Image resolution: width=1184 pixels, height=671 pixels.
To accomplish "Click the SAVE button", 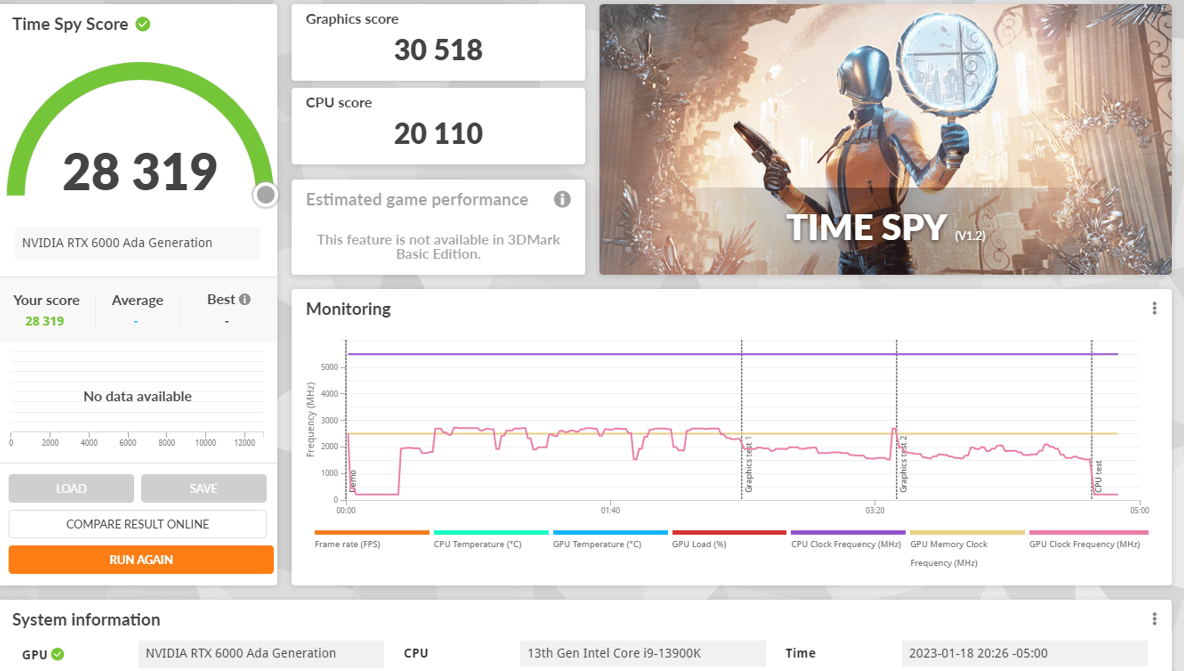I will (x=203, y=488).
